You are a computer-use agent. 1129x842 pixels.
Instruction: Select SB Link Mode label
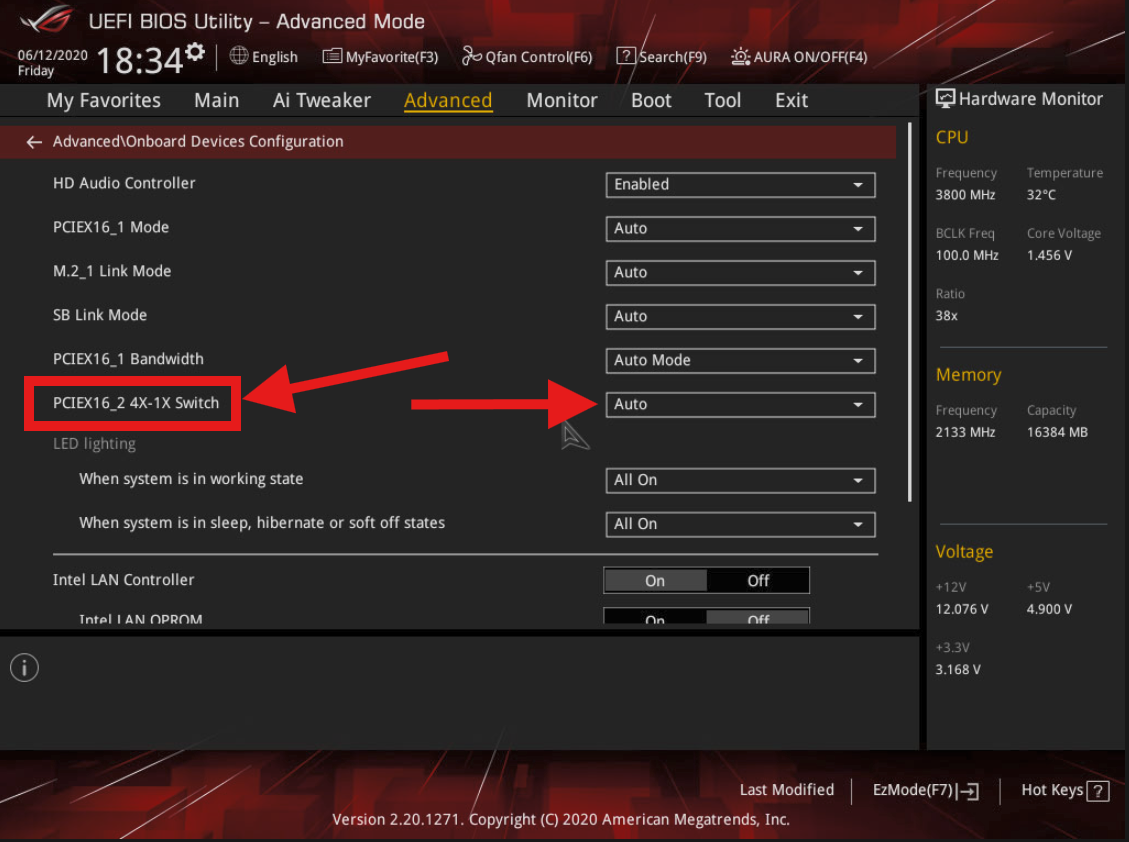[x=99, y=315]
